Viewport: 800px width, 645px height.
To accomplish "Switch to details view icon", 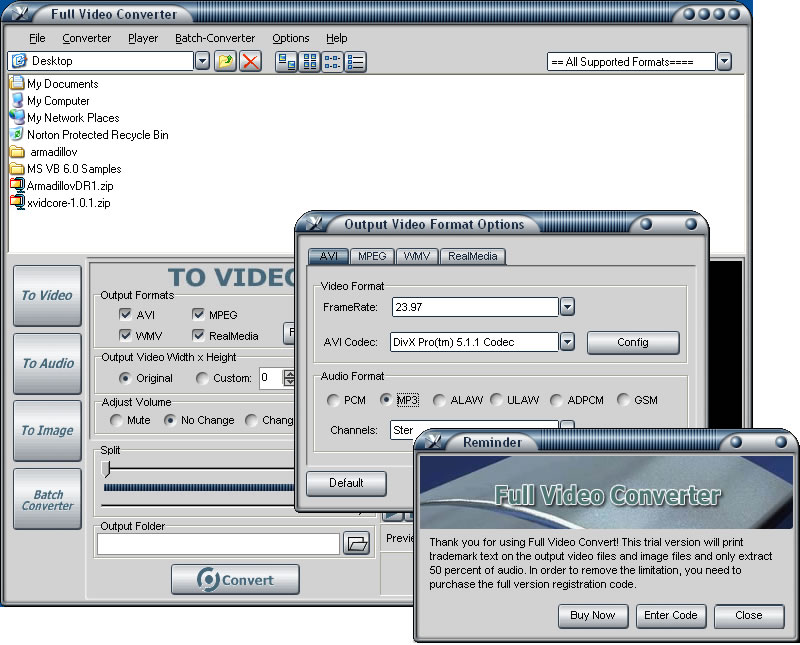I will [355, 62].
